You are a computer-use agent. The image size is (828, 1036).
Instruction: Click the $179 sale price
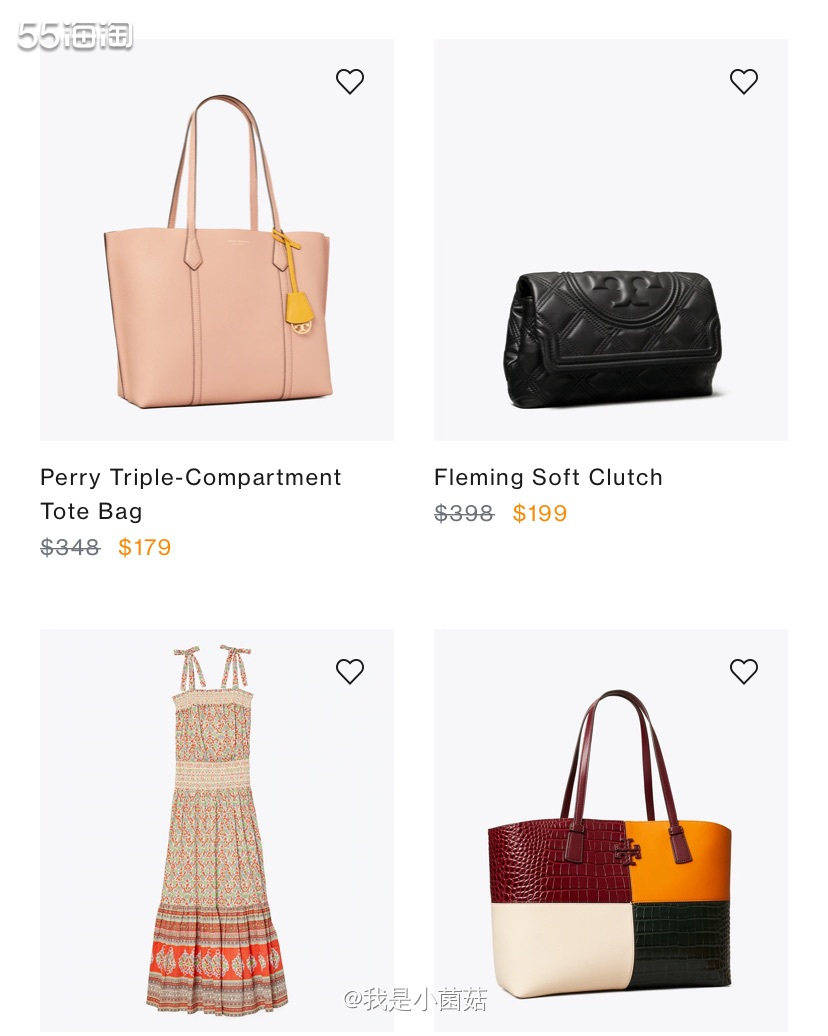145,548
